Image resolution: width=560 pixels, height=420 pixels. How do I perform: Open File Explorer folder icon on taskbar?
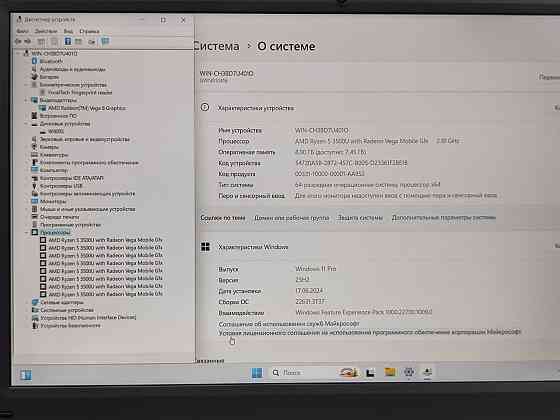(390, 372)
